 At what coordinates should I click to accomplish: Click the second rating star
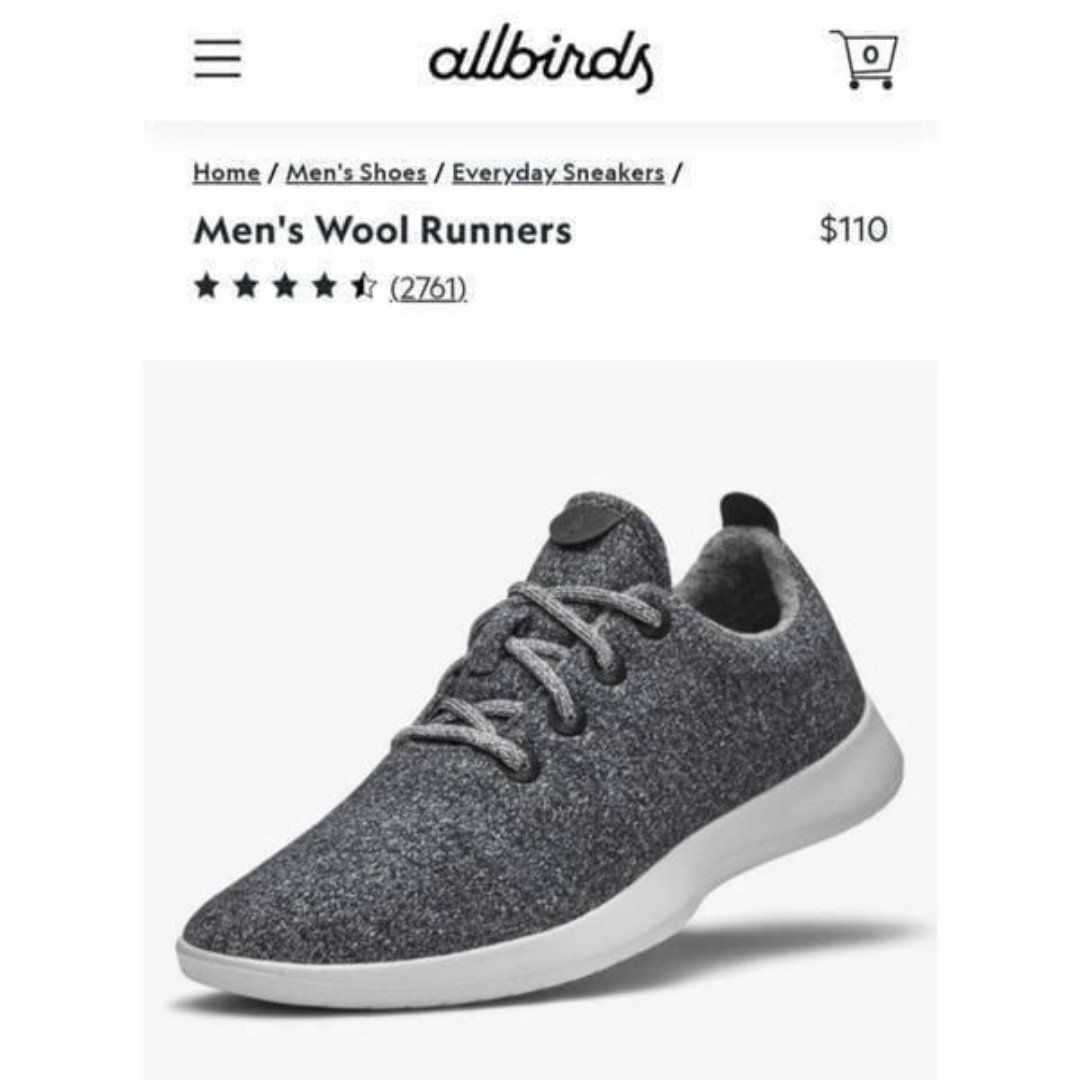tap(245, 286)
